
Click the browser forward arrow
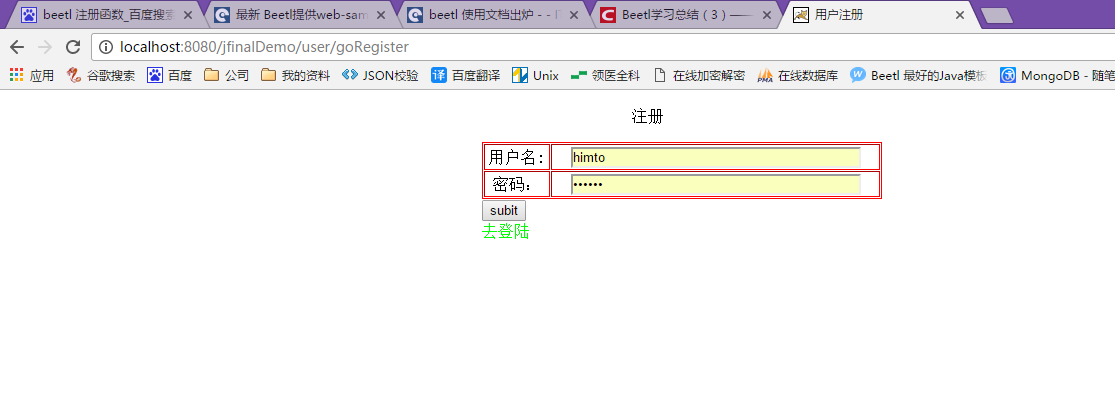pyautogui.click(x=44, y=47)
